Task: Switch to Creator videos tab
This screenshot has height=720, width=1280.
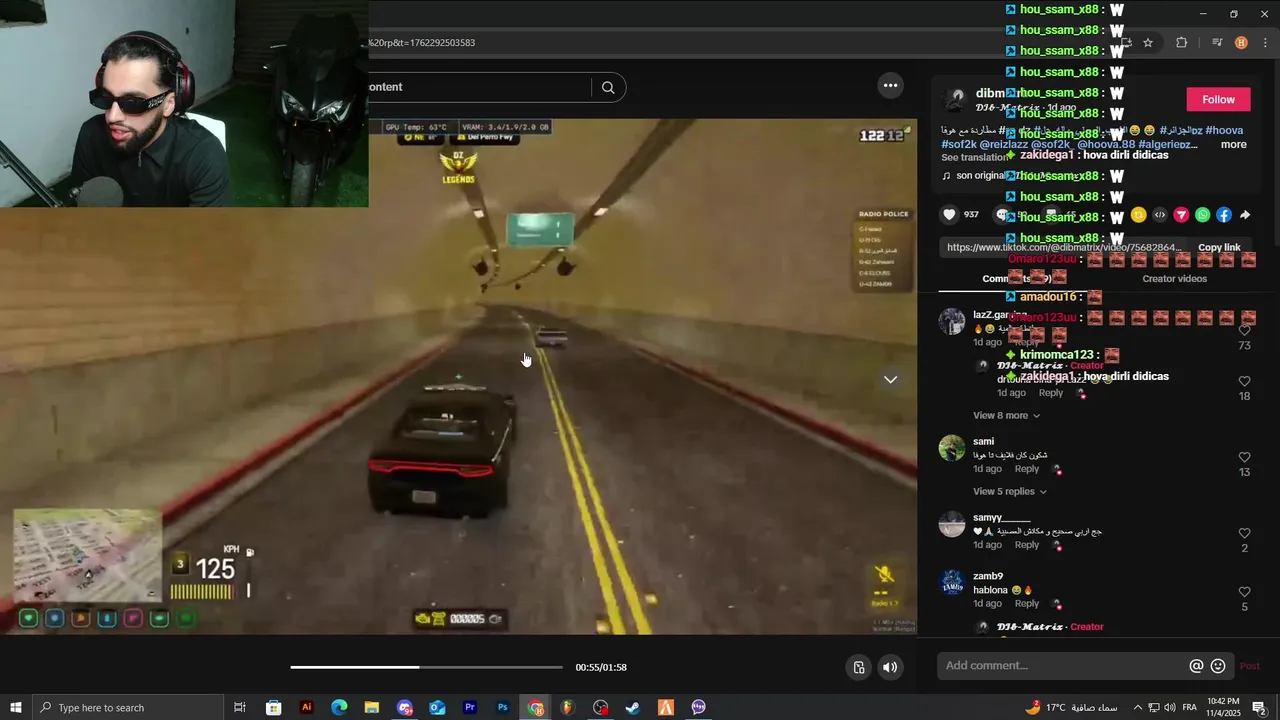Action: 1174,279
